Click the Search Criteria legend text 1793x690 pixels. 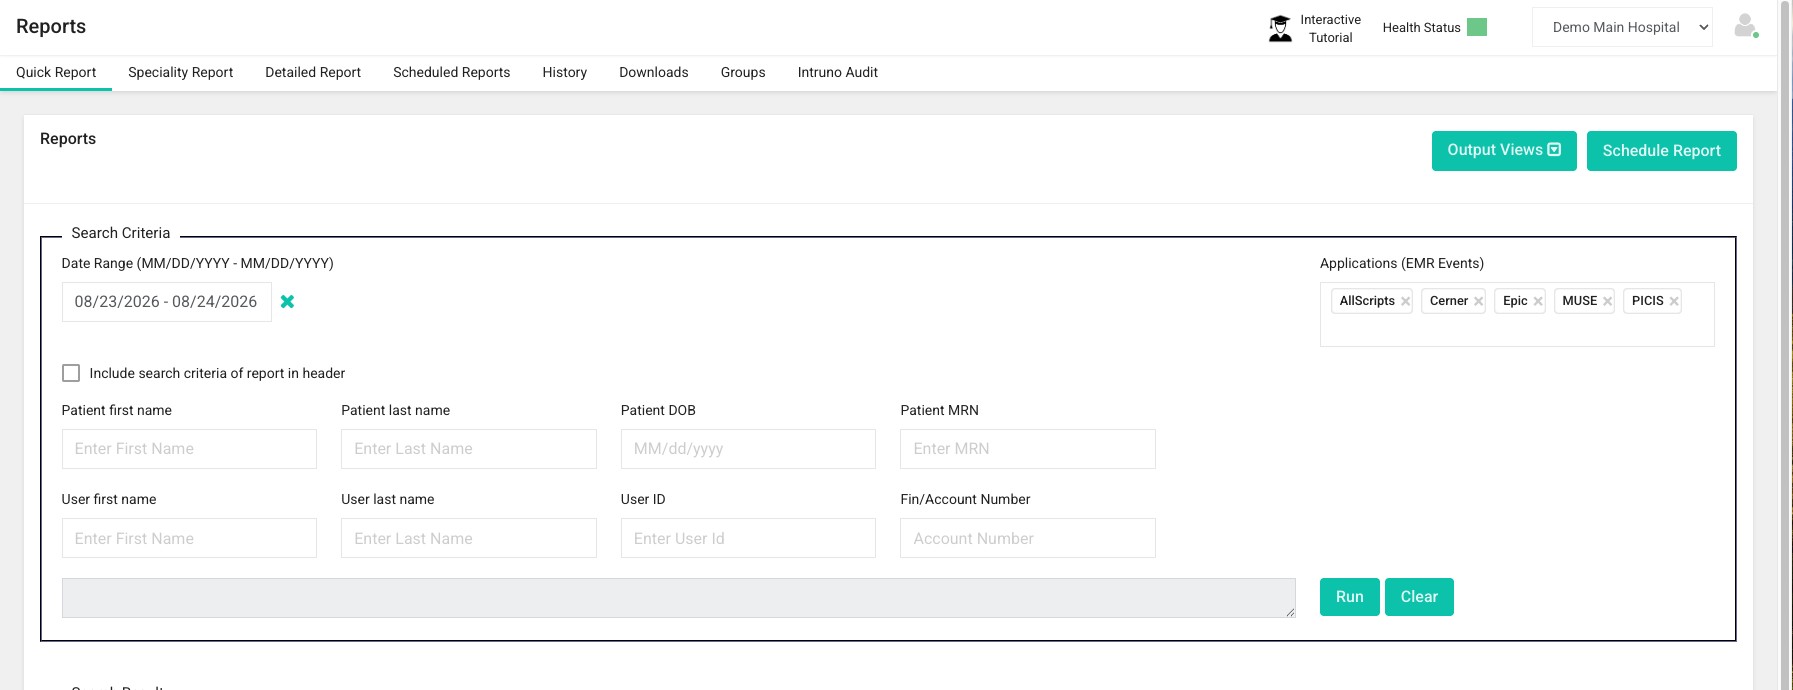tap(121, 233)
